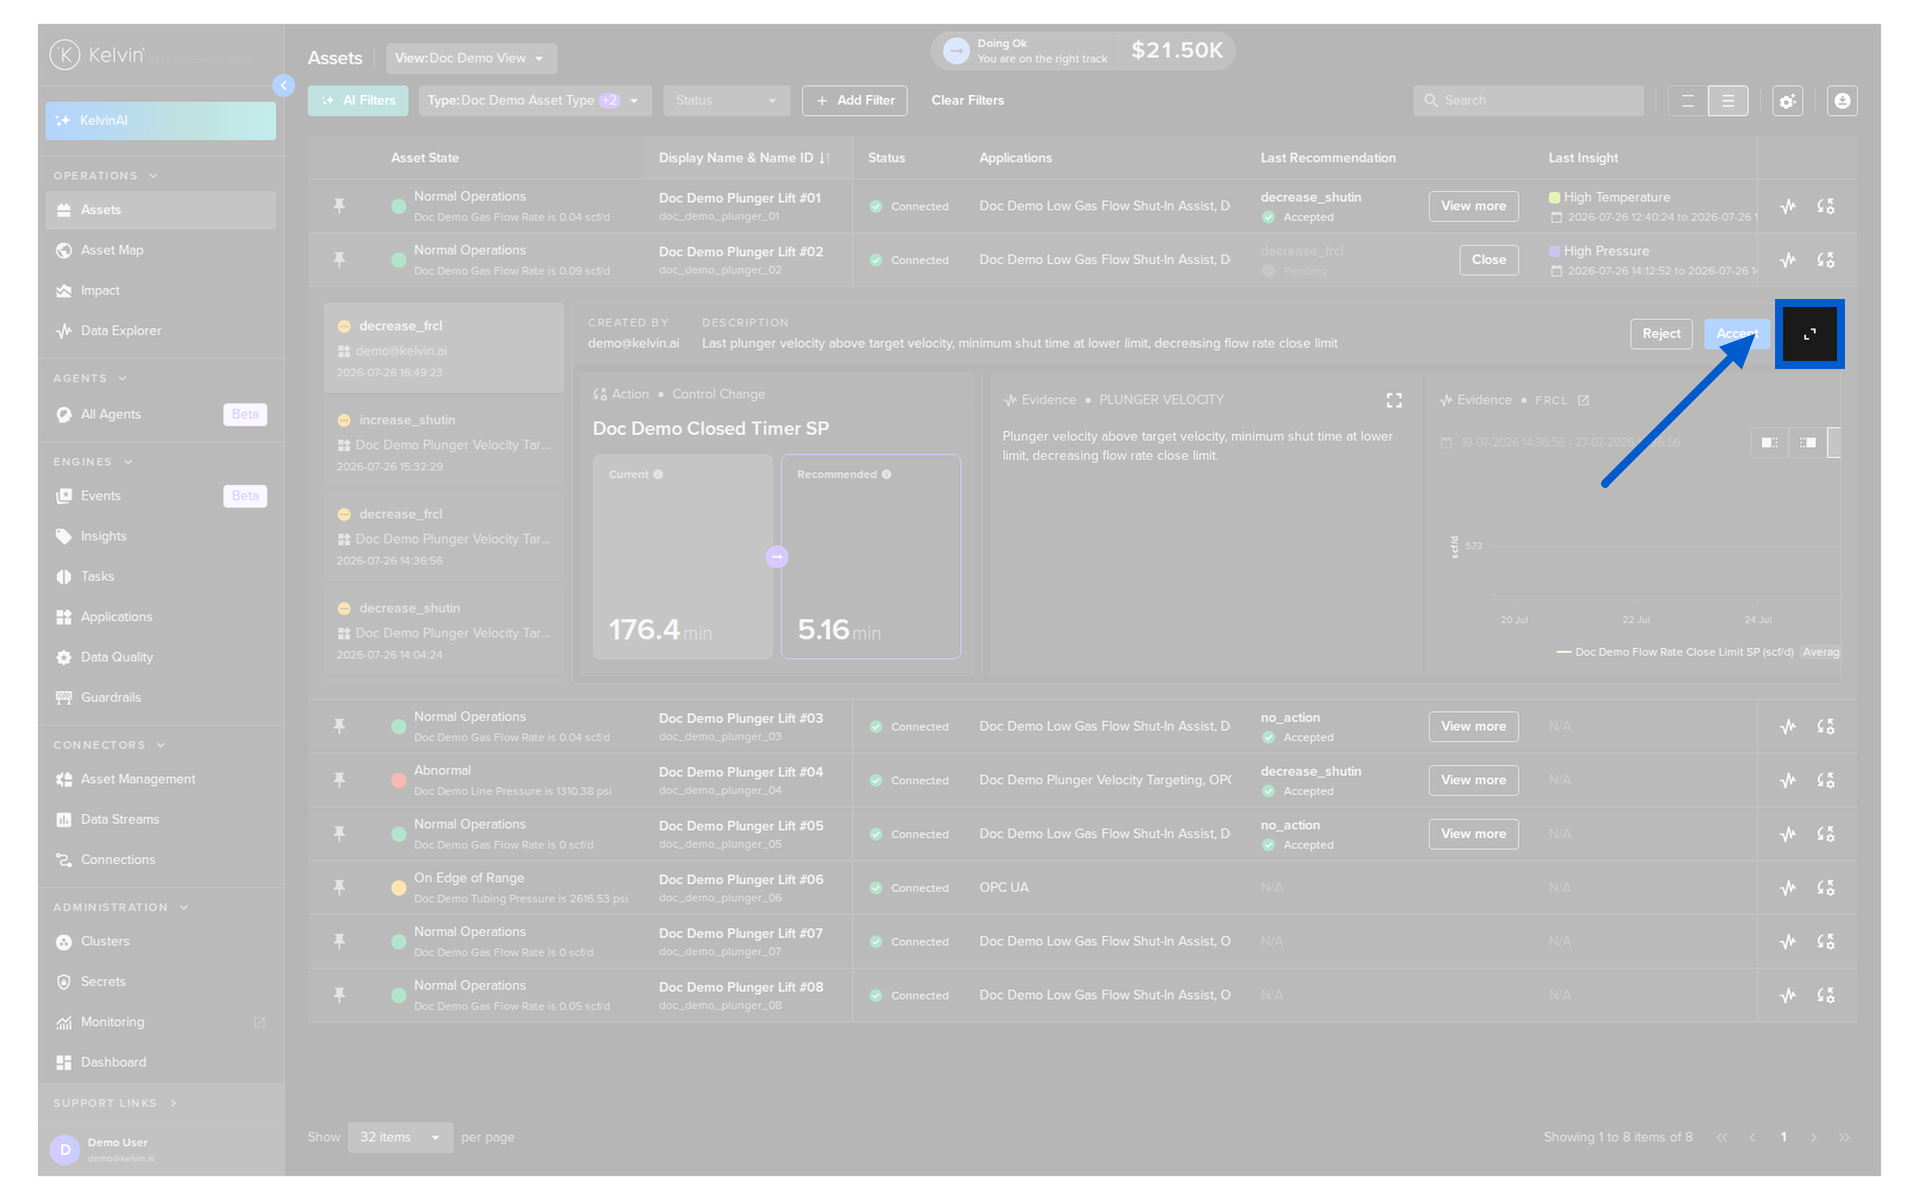Unpin Doc Demo Plunger Lift #01

pos(340,206)
